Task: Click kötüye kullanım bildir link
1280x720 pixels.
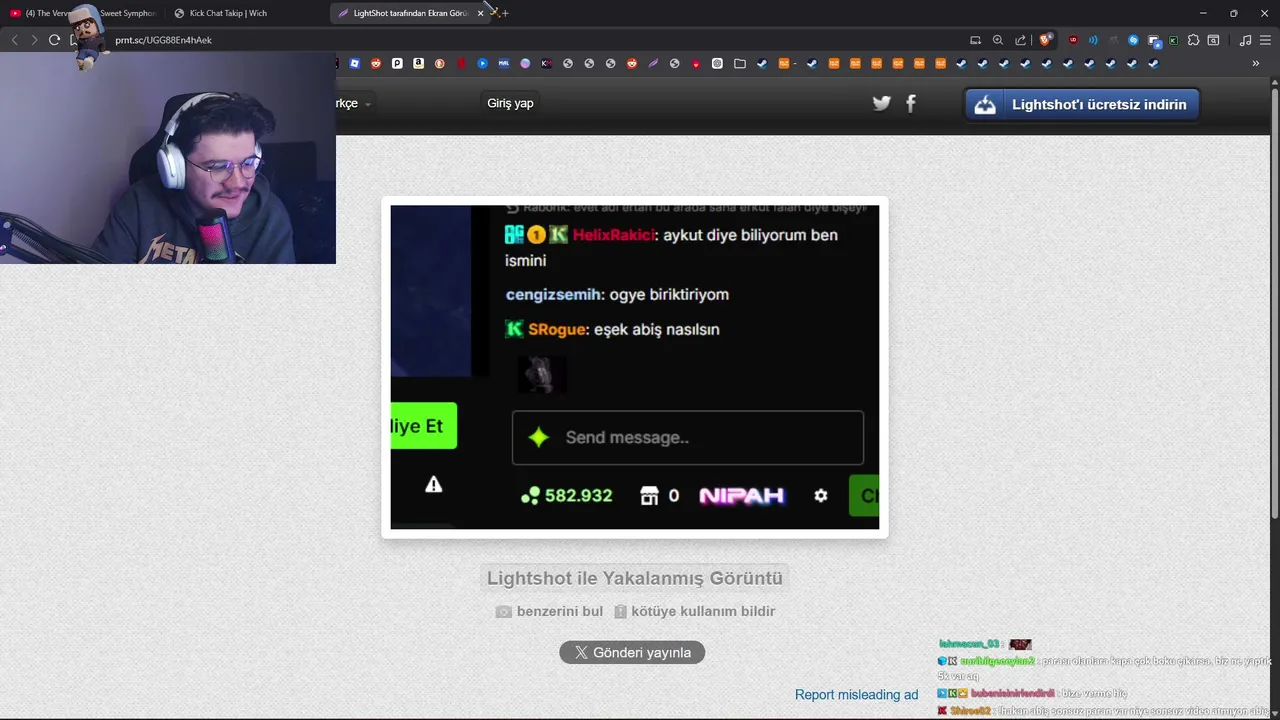Action: [695, 611]
